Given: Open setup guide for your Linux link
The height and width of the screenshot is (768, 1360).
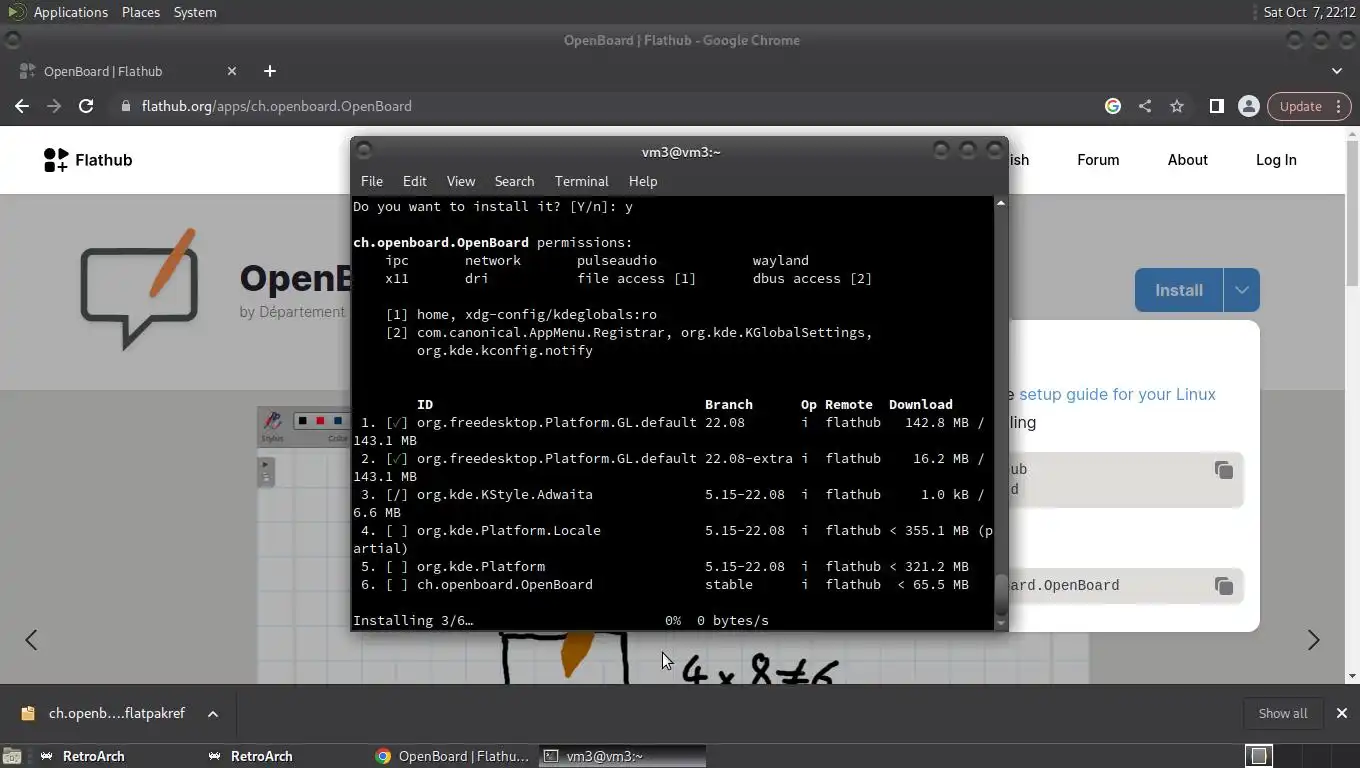Looking at the screenshot, I should click(x=1117, y=394).
